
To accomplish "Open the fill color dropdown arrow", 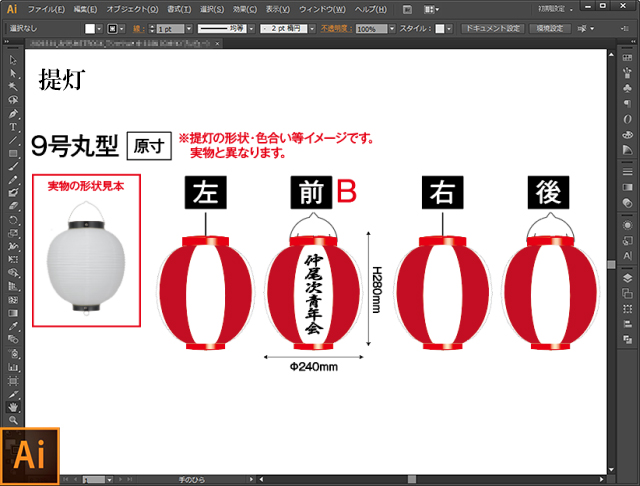I will pyautogui.click(x=99, y=29).
